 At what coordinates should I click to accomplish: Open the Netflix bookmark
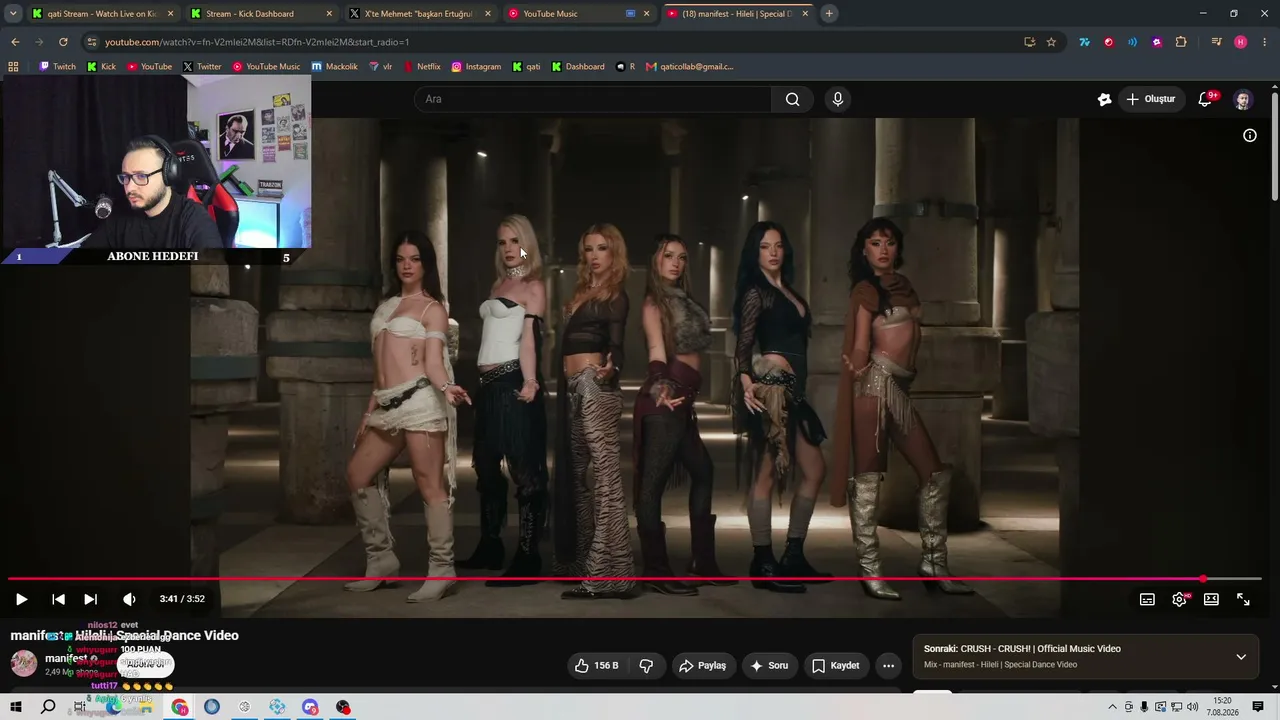click(422, 67)
